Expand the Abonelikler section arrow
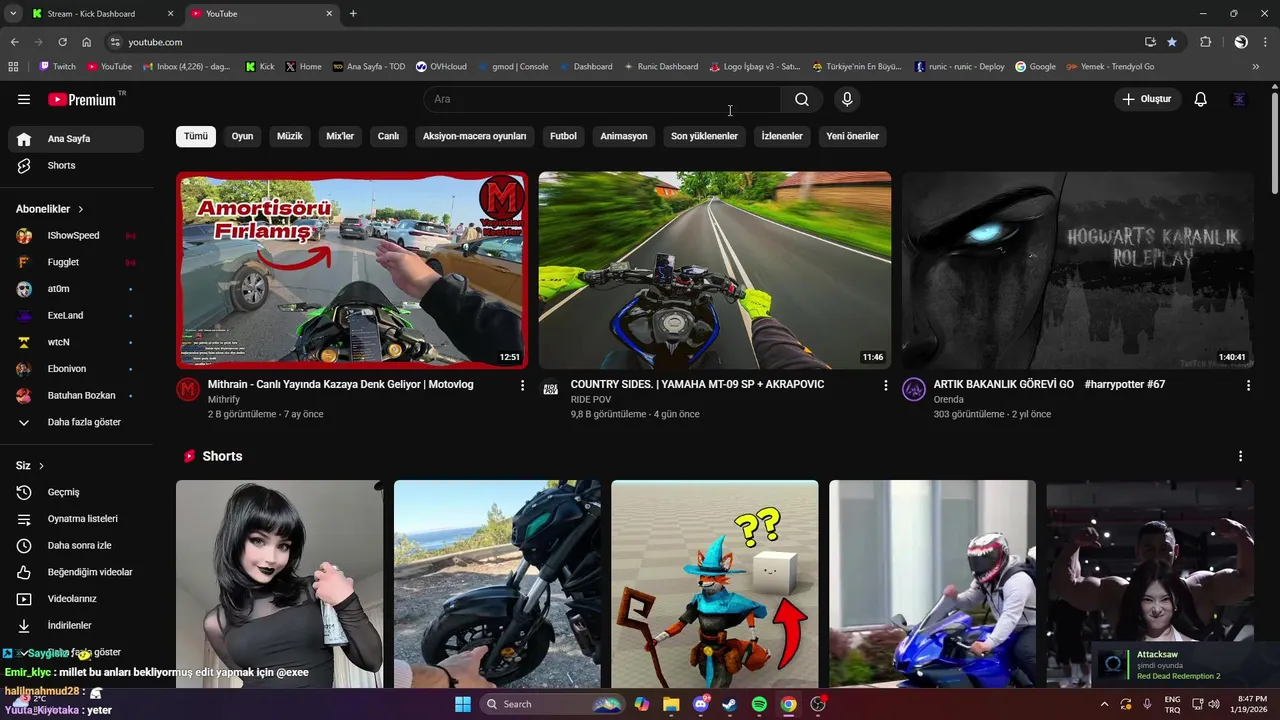 [80, 209]
